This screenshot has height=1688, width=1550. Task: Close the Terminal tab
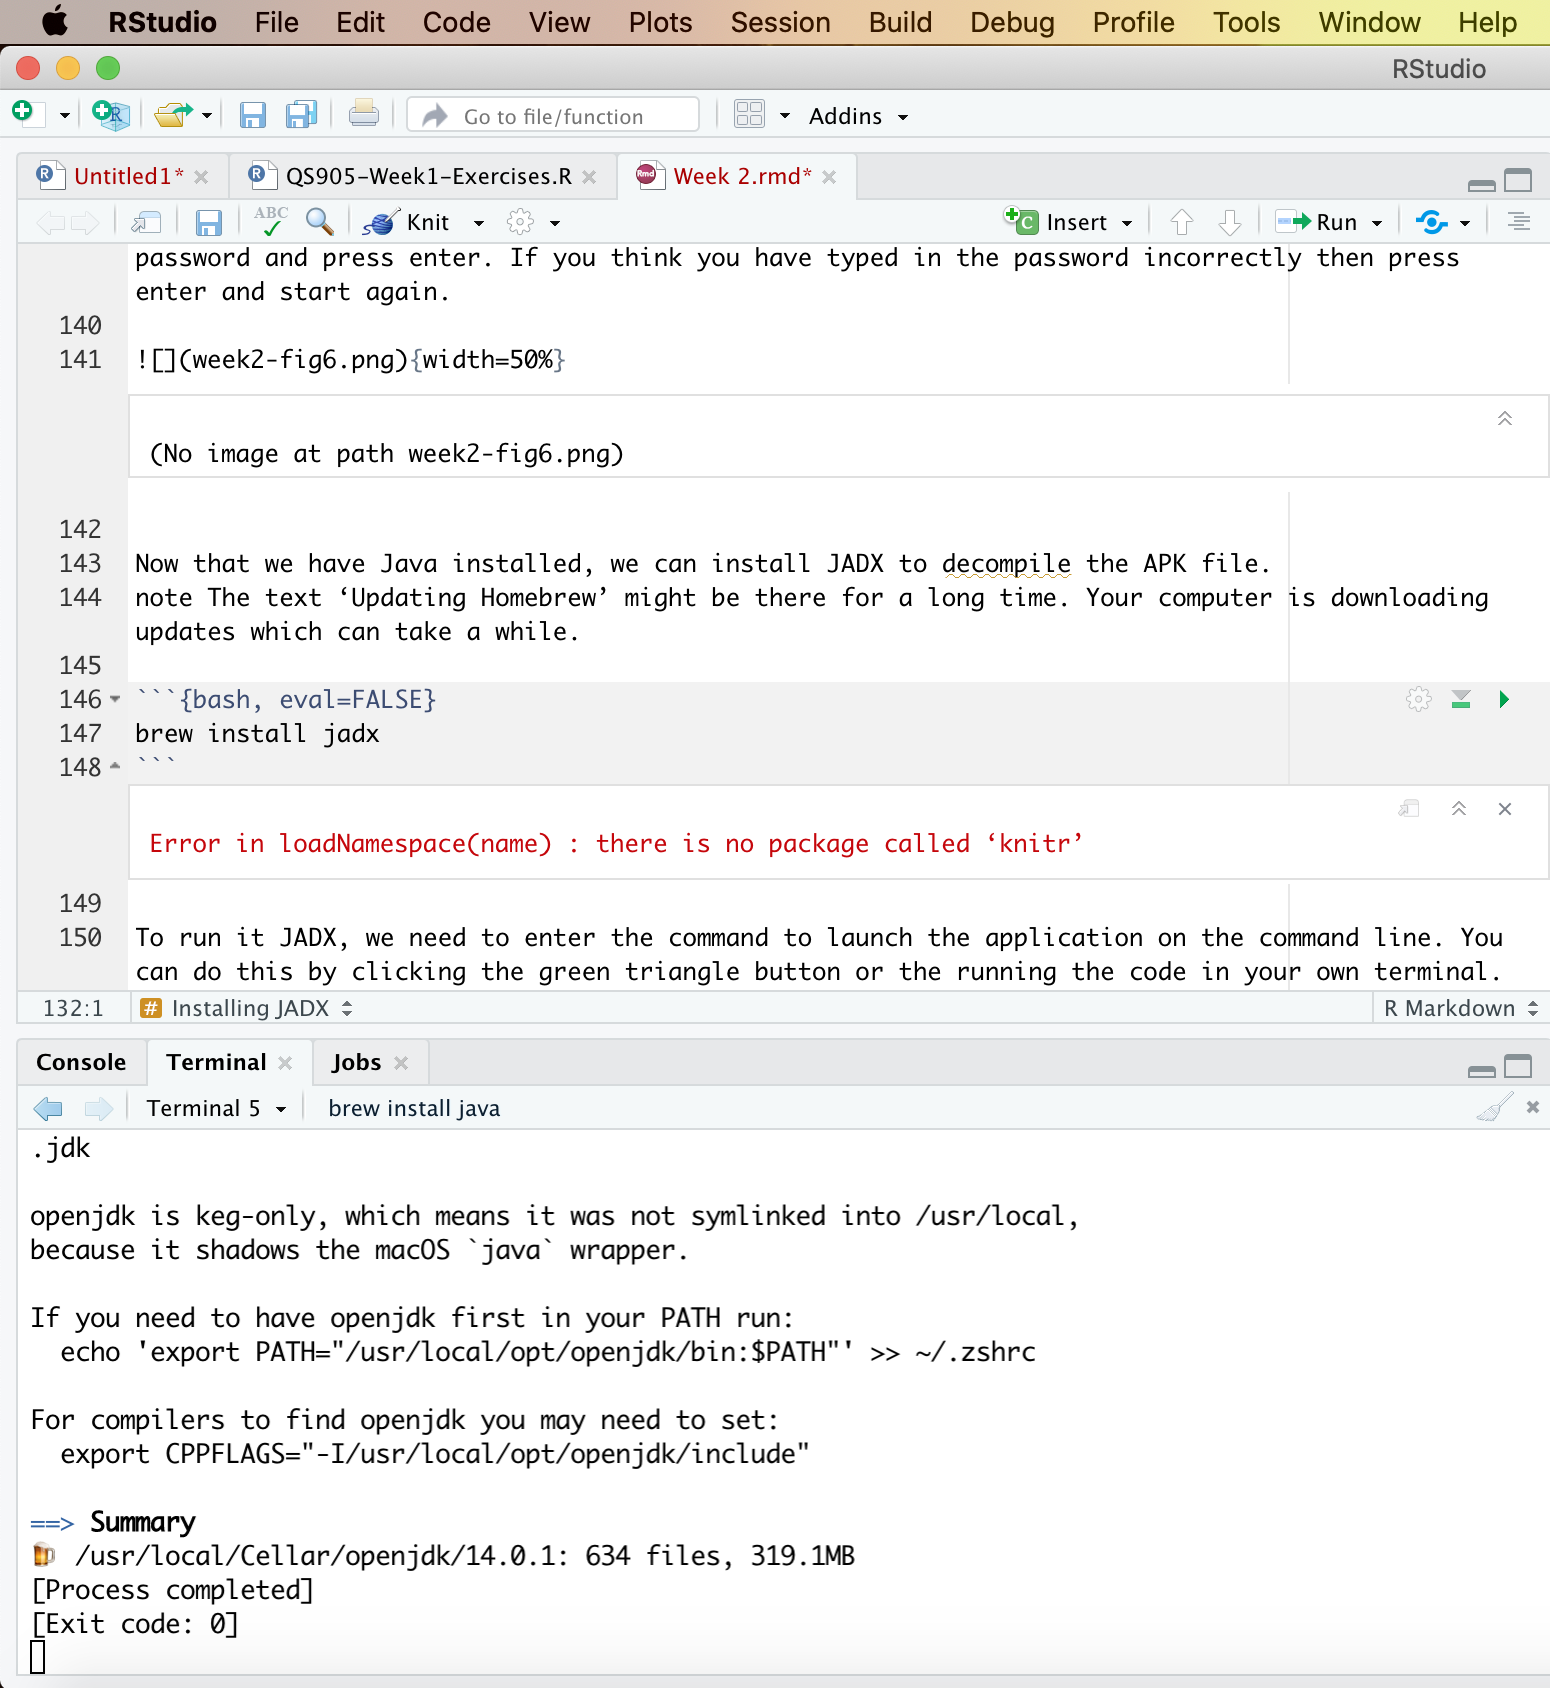[x=285, y=1063]
